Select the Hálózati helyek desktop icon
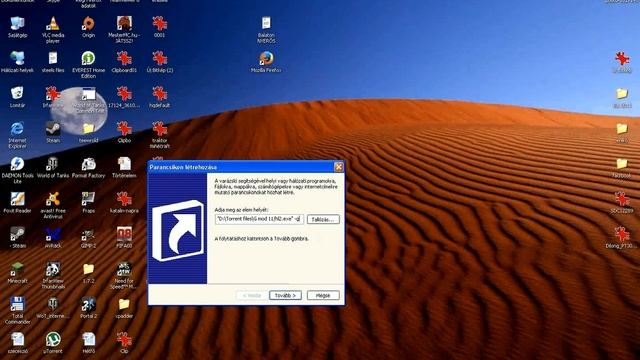The image size is (640, 360). coord(17,59)
